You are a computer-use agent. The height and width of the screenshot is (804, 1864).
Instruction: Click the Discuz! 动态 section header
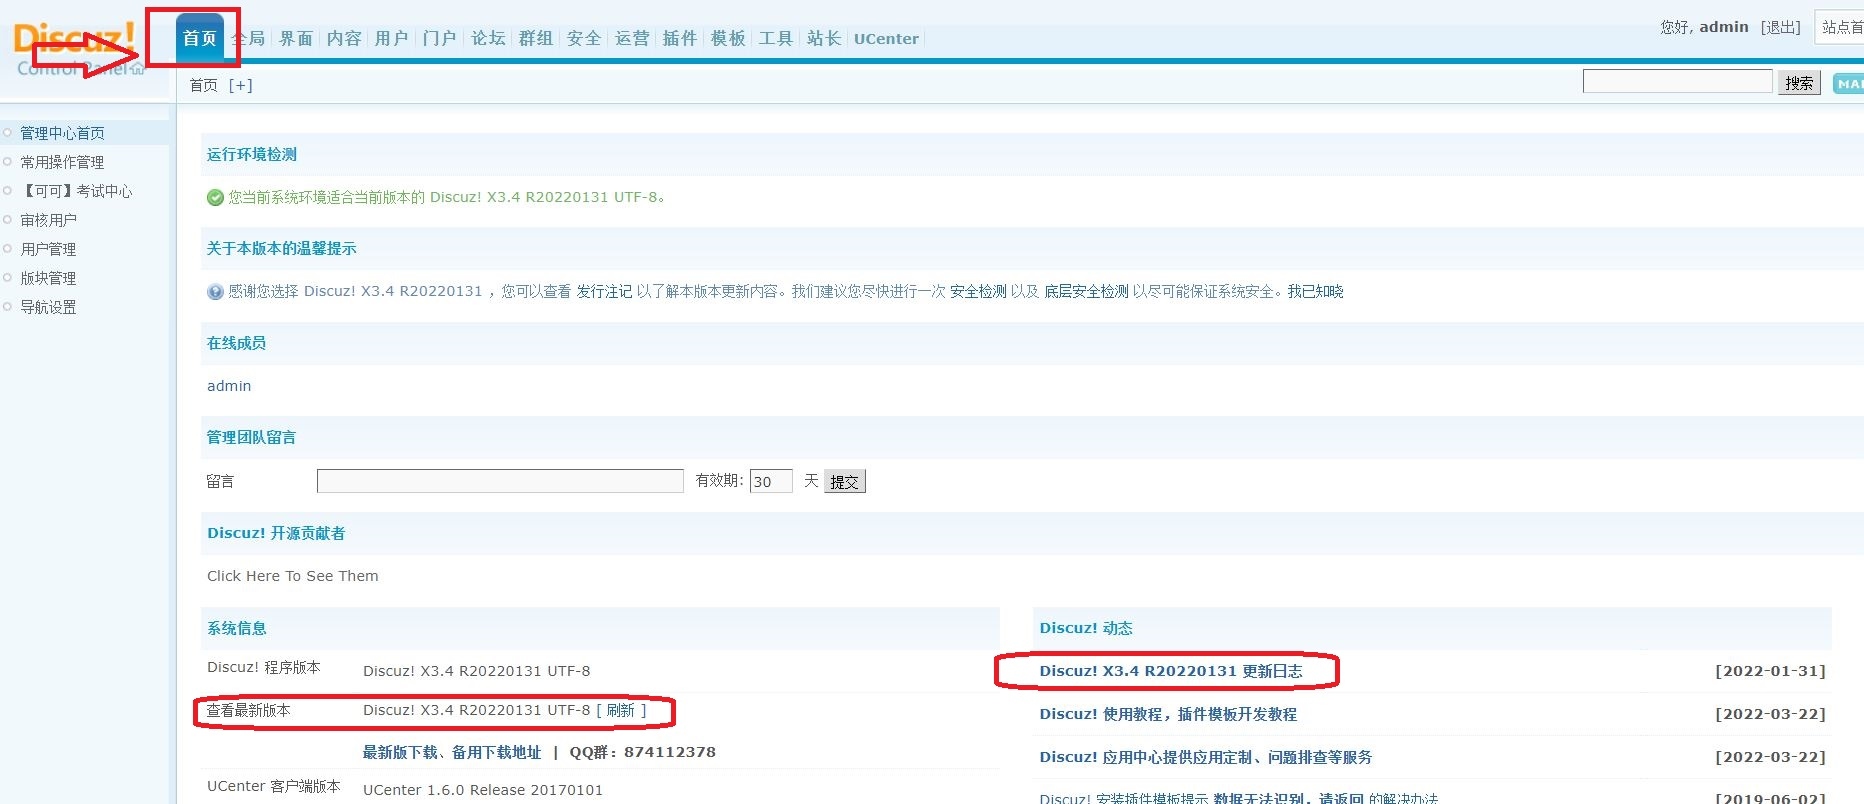1086,628
